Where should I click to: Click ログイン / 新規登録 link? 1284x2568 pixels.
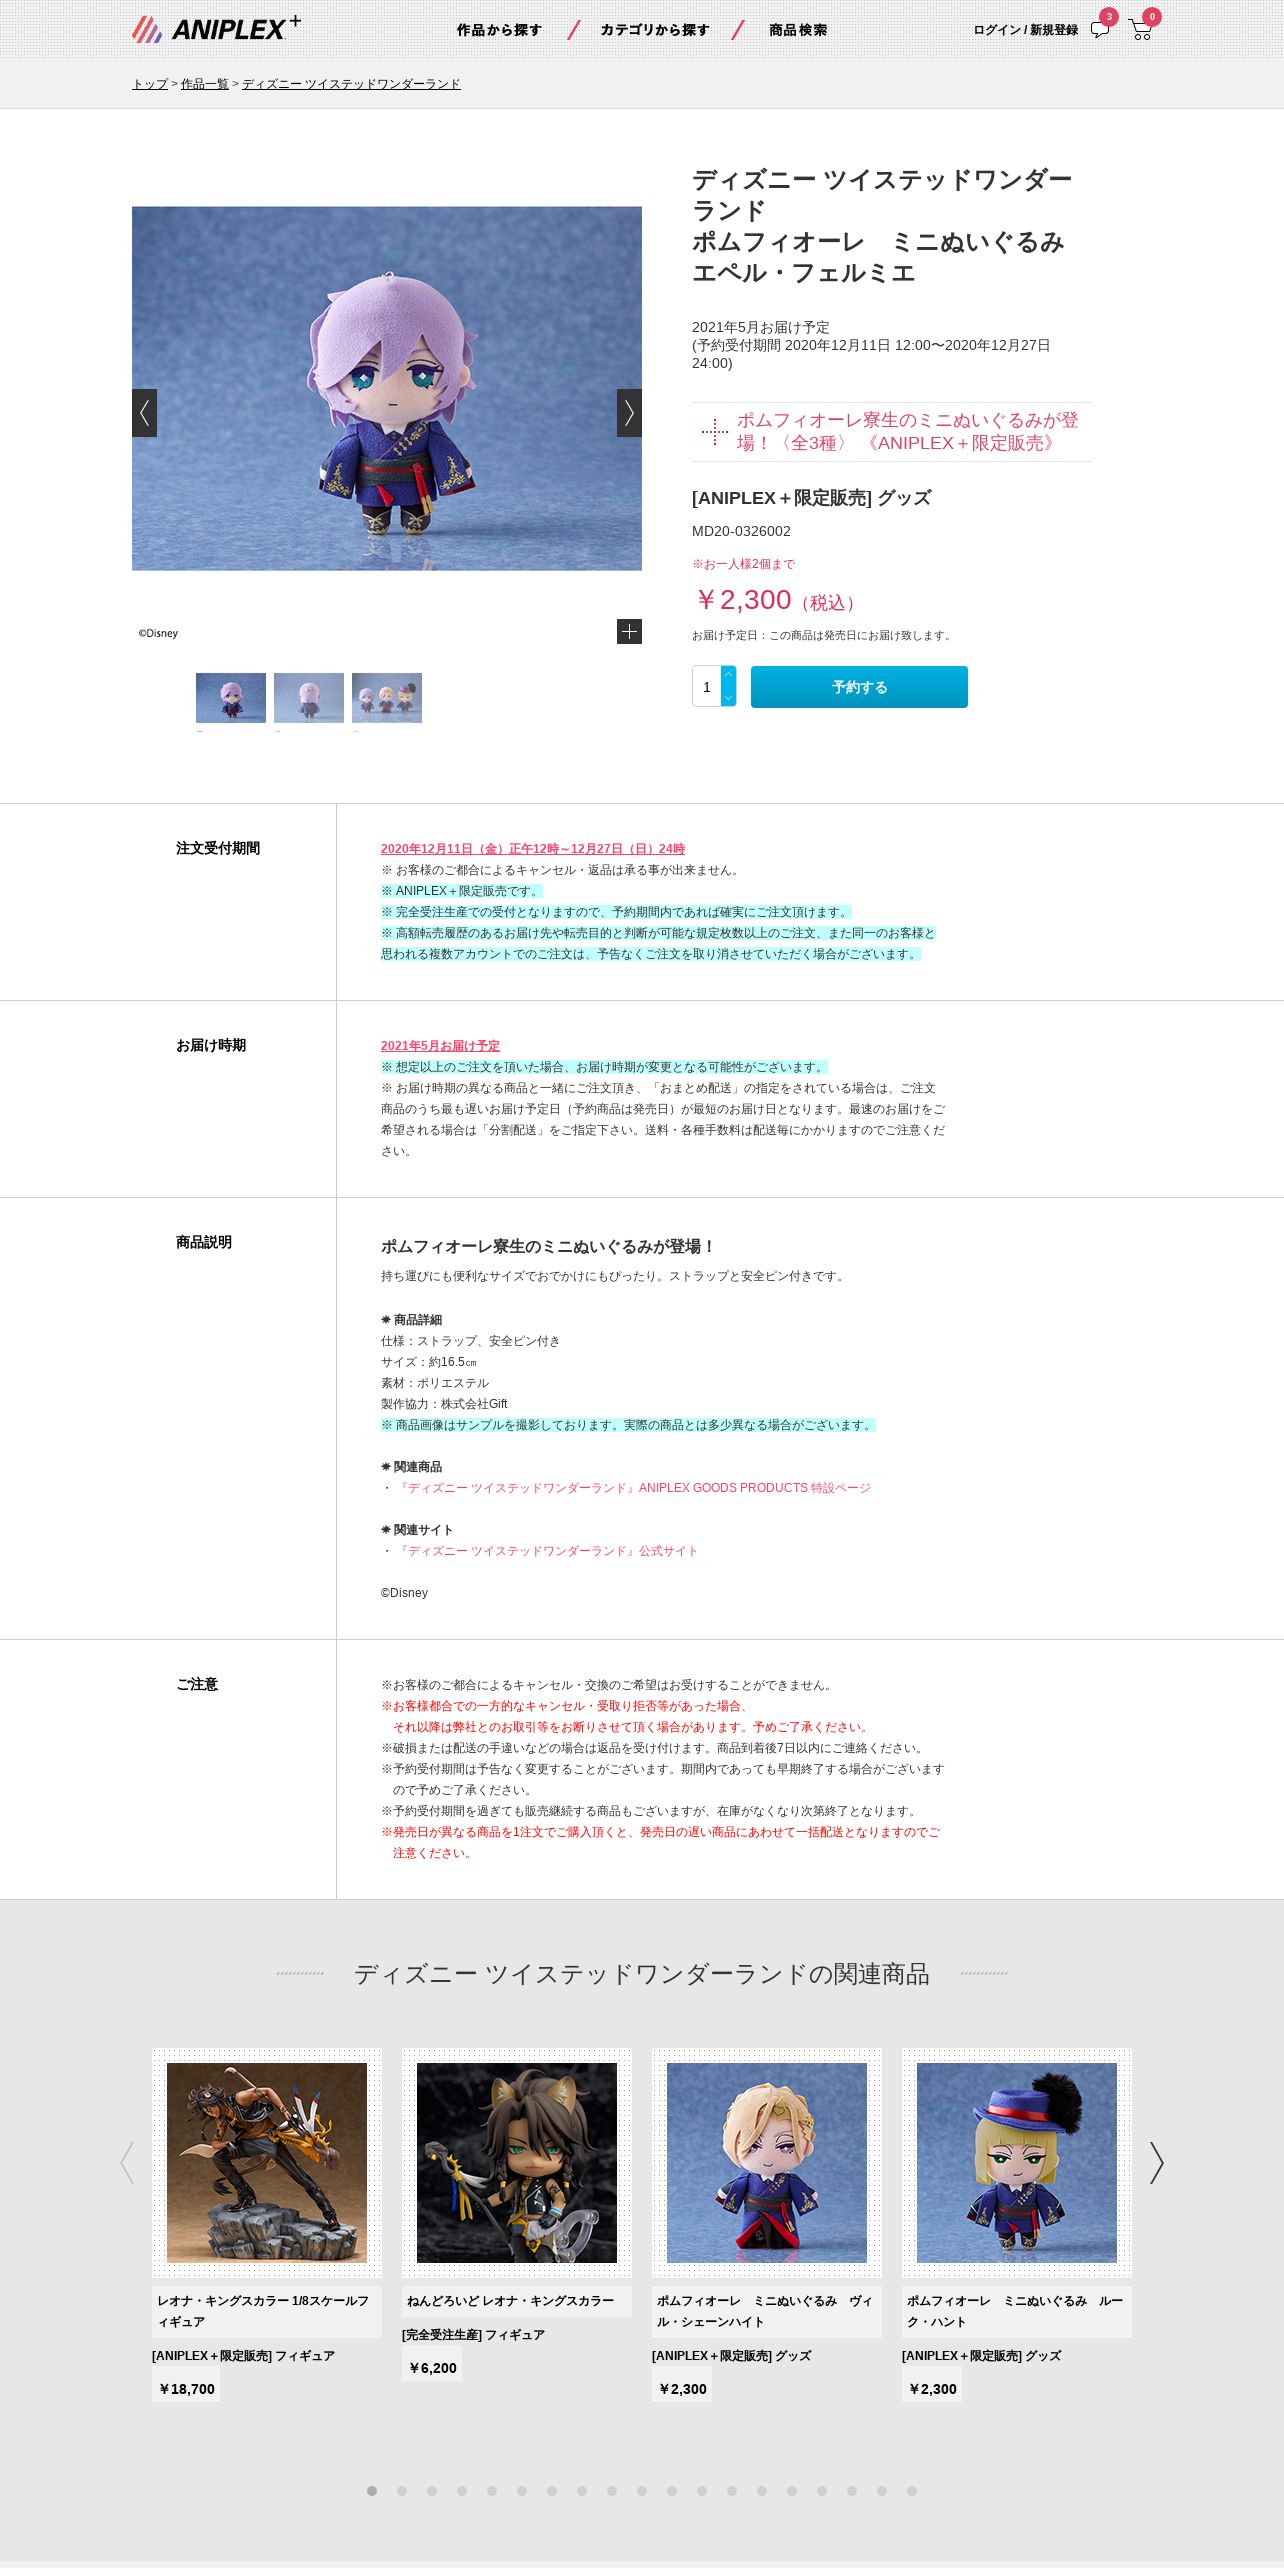(1025, 30)
